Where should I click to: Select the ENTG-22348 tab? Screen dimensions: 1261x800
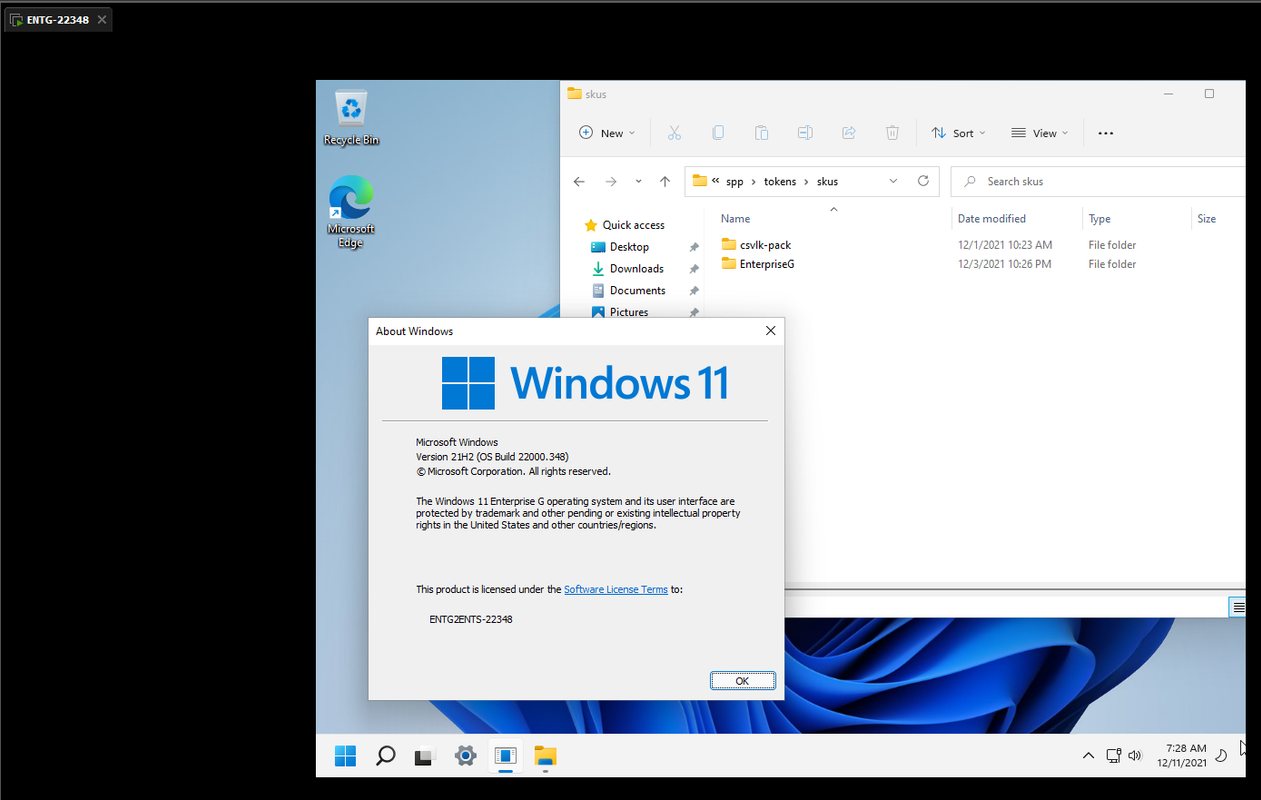pos(57,19)
